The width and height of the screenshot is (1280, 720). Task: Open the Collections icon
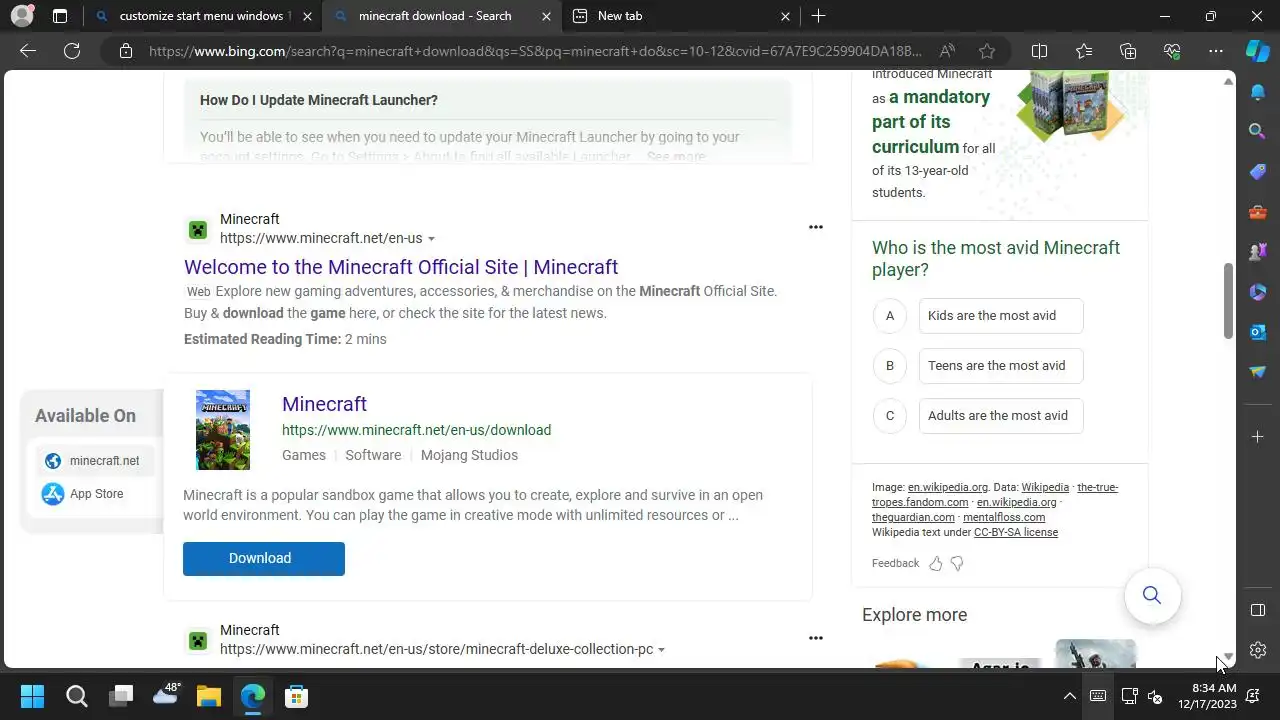(x=1128, y=51)
